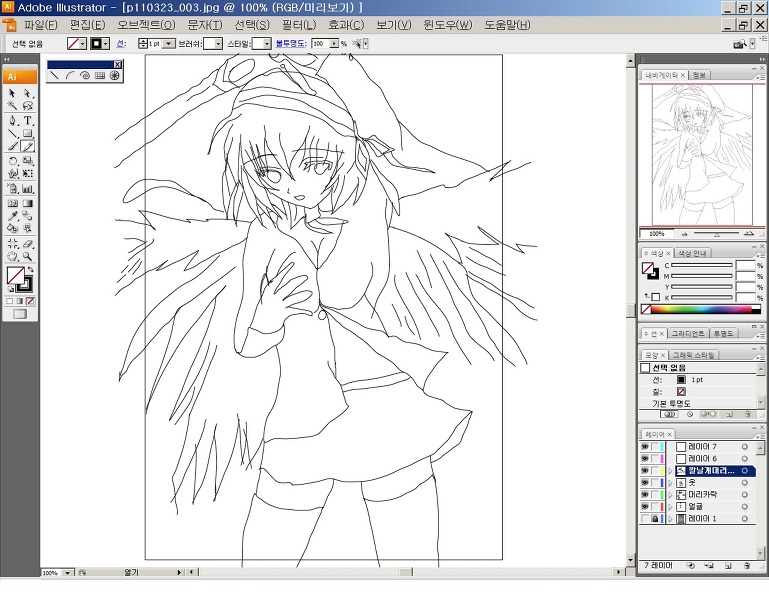
Task: Select the Gradient tool
Action: pyautogui.click(x=27, y=203)
